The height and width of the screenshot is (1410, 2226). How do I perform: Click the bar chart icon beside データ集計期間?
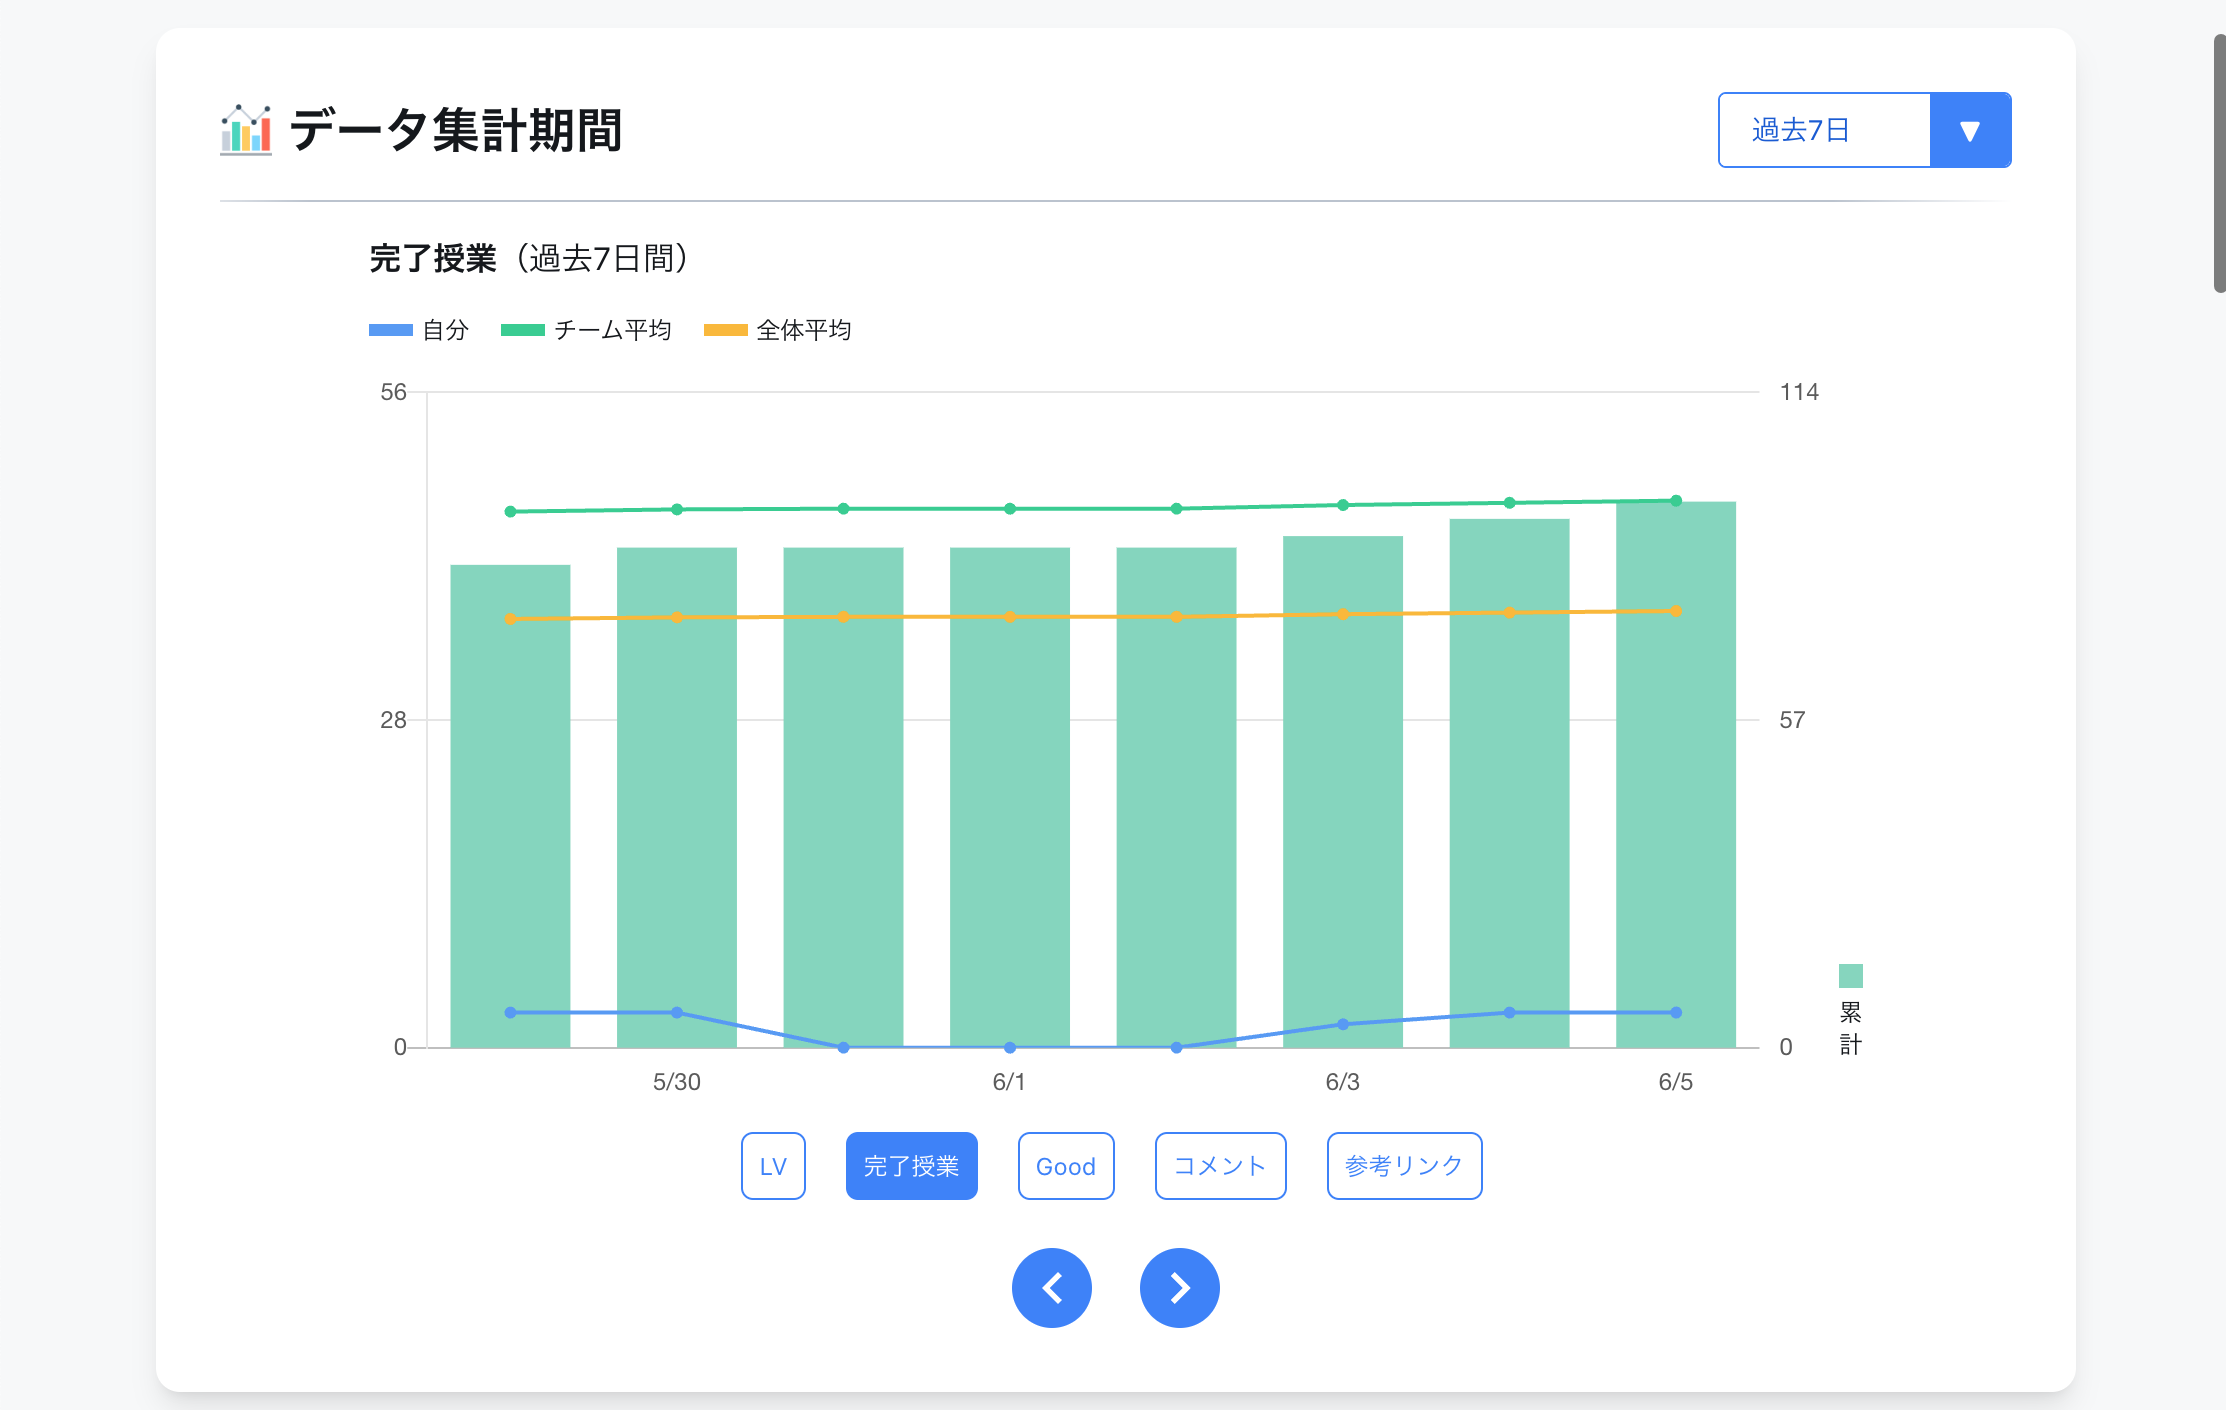pyautogui.click(x=246, y=130)
